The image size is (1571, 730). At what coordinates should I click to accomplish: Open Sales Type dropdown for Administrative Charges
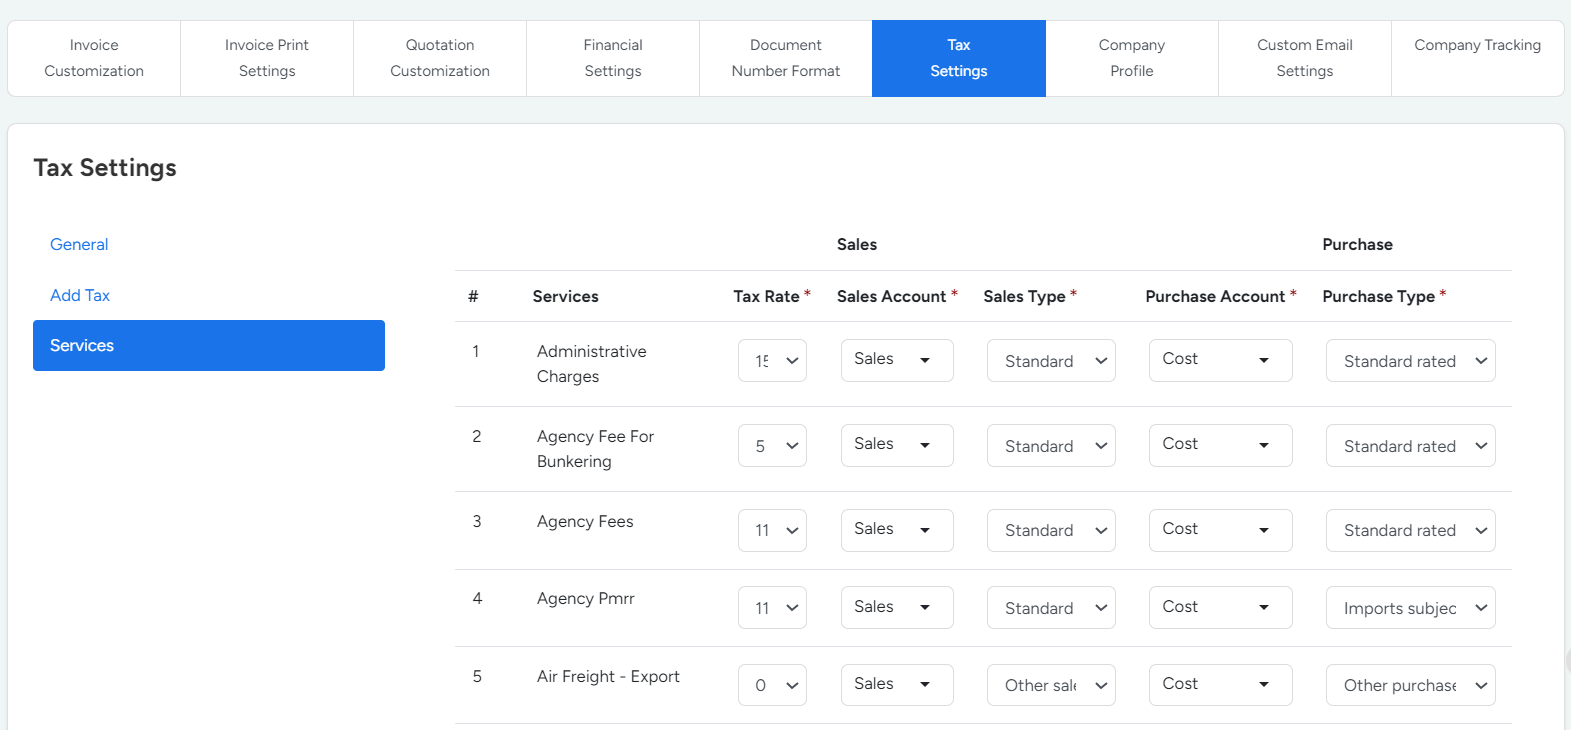click(x=1051, y=361)
